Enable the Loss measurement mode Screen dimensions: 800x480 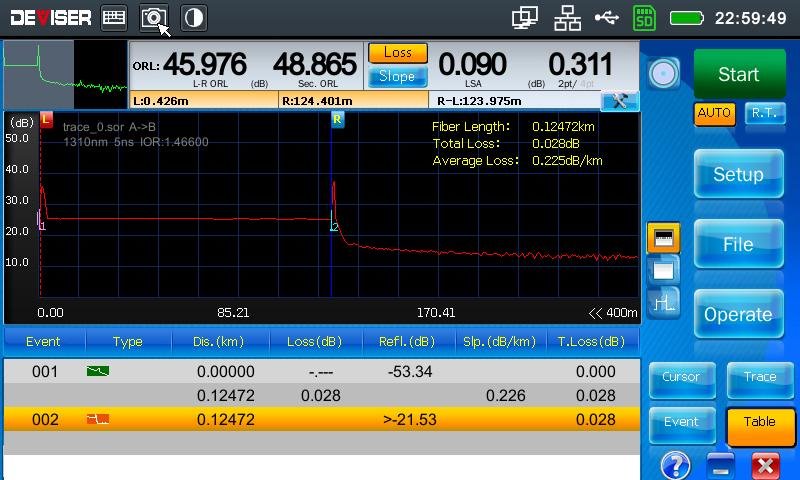[x=397, y=53]
